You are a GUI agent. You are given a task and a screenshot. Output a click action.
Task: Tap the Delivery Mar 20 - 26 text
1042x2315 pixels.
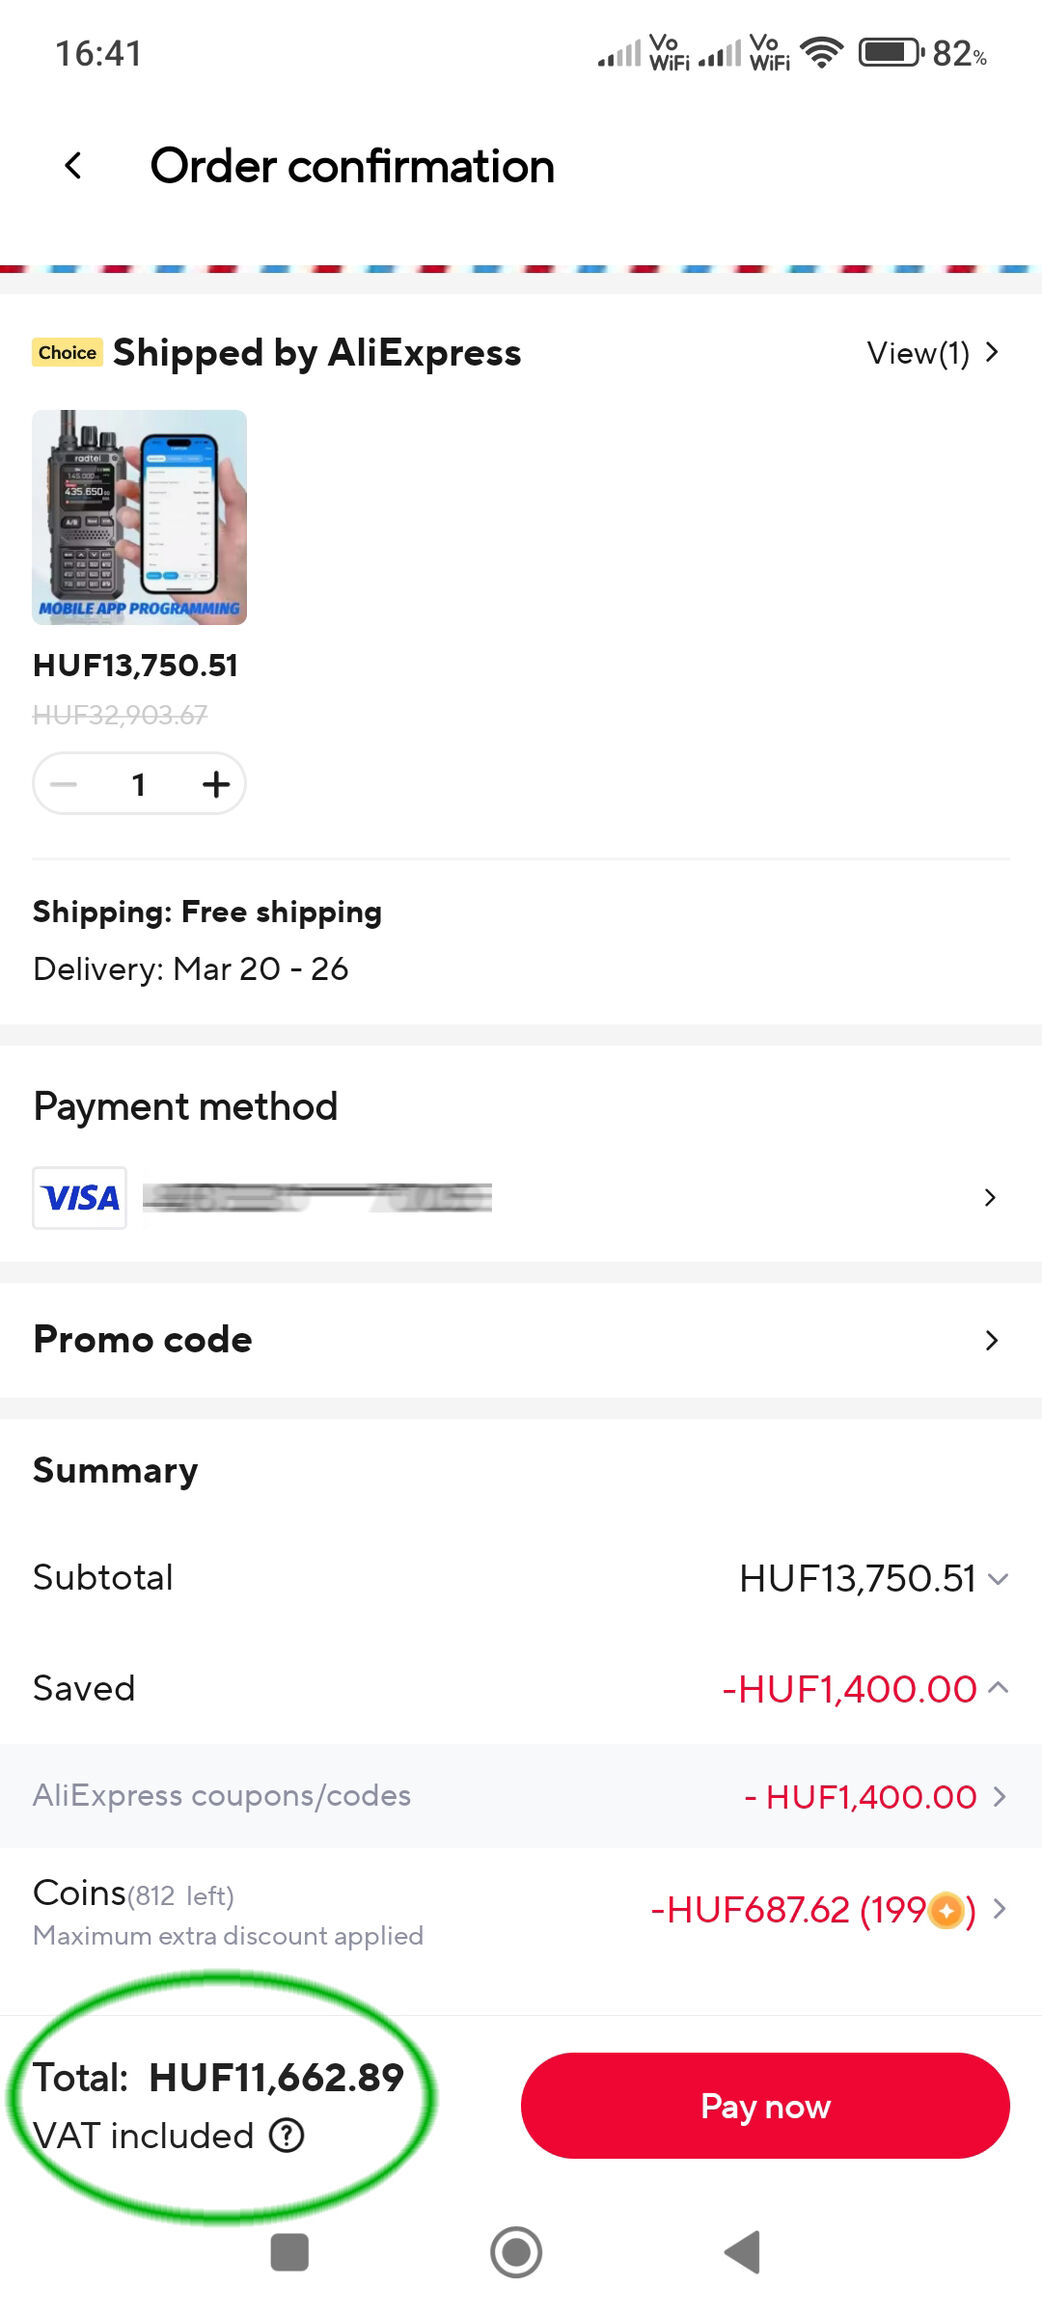coord(191,968)
